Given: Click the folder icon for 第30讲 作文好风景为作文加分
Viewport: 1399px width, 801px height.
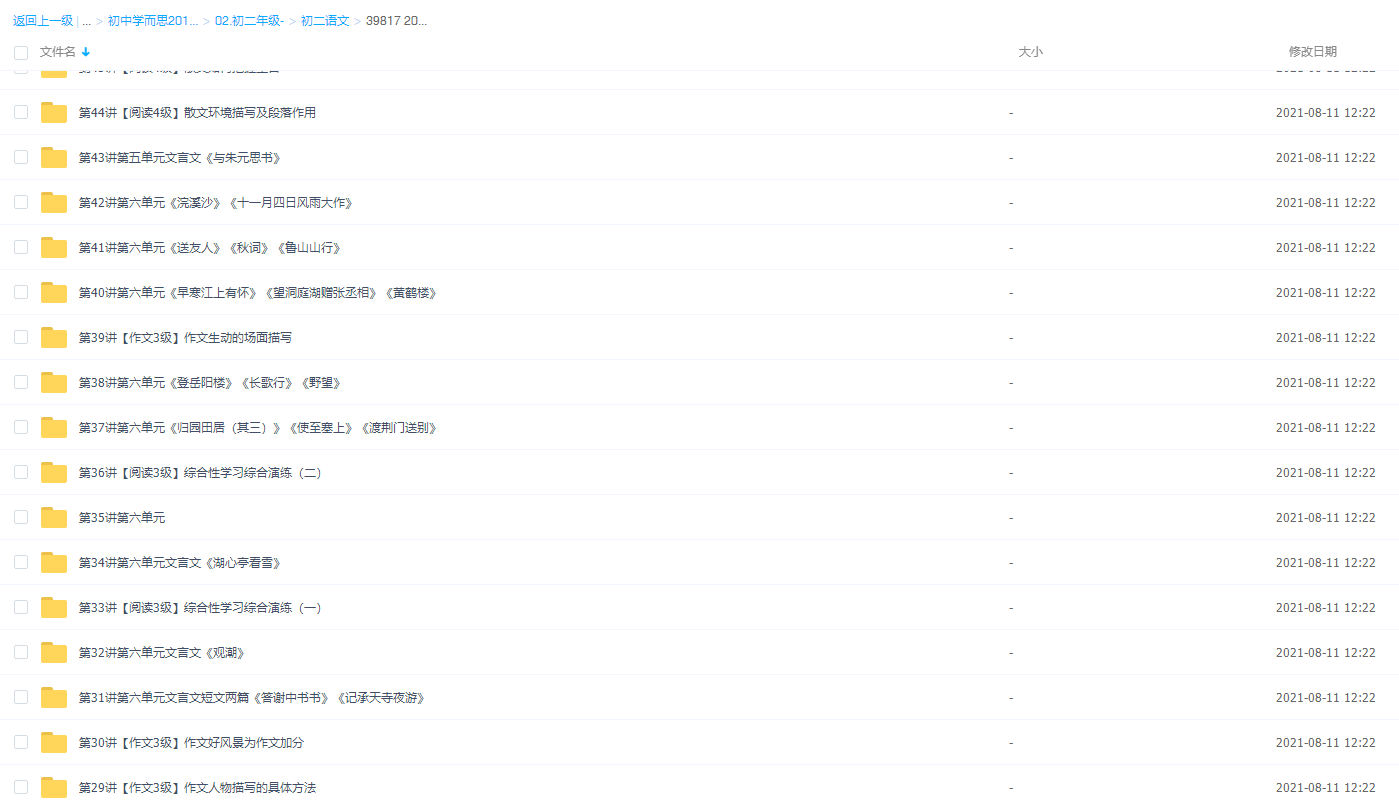Looking at the screenshot, I should coord(53,742).
